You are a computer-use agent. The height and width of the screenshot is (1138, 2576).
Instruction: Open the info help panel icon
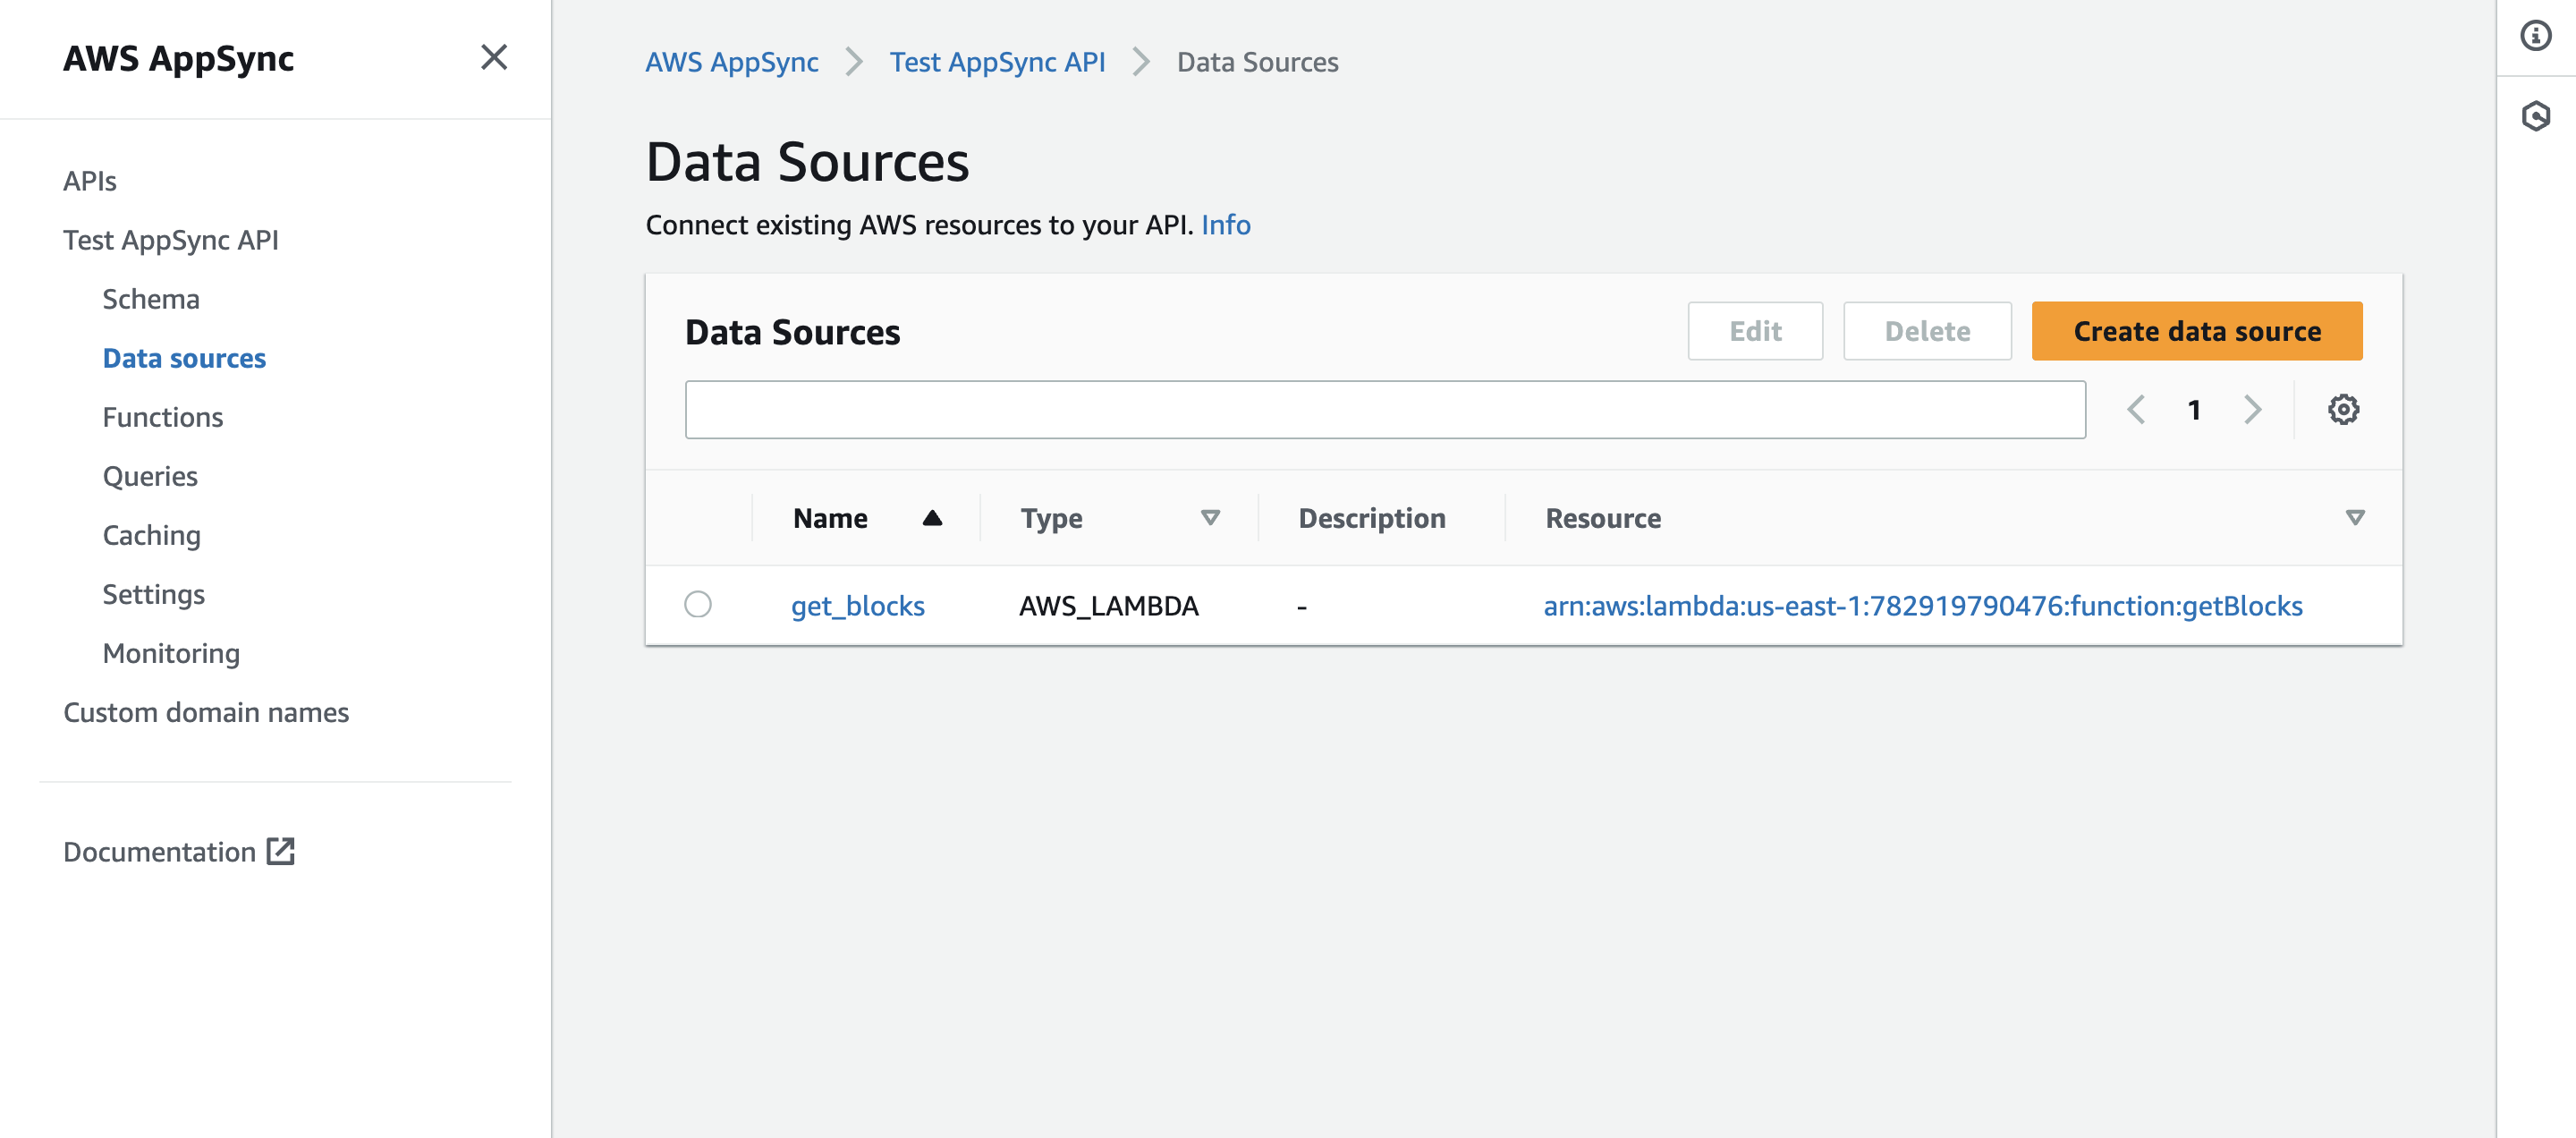(2535, 36)
